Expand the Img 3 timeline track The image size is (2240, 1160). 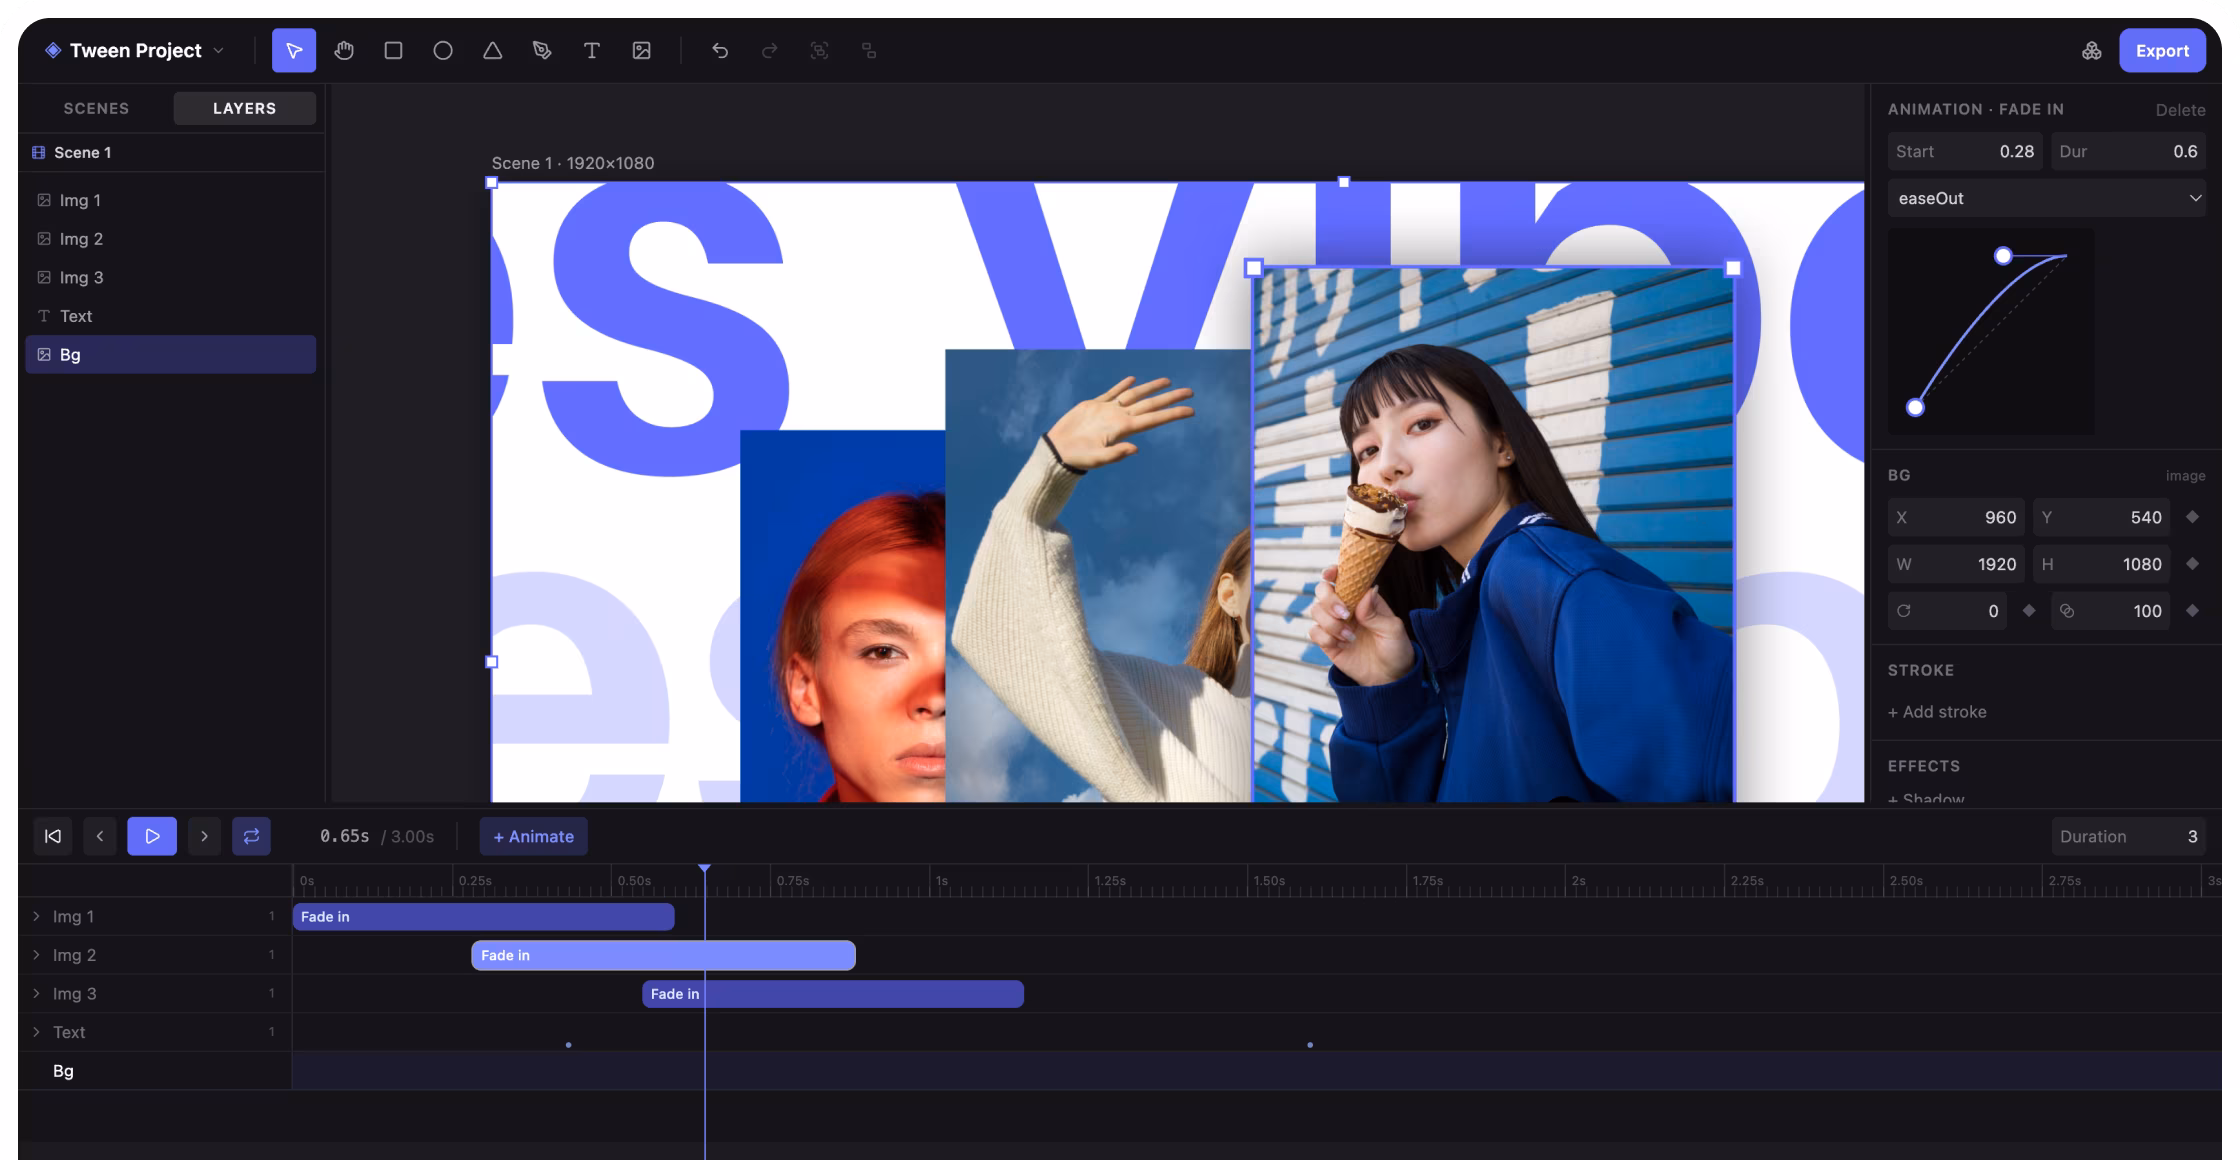click(36, 993)
